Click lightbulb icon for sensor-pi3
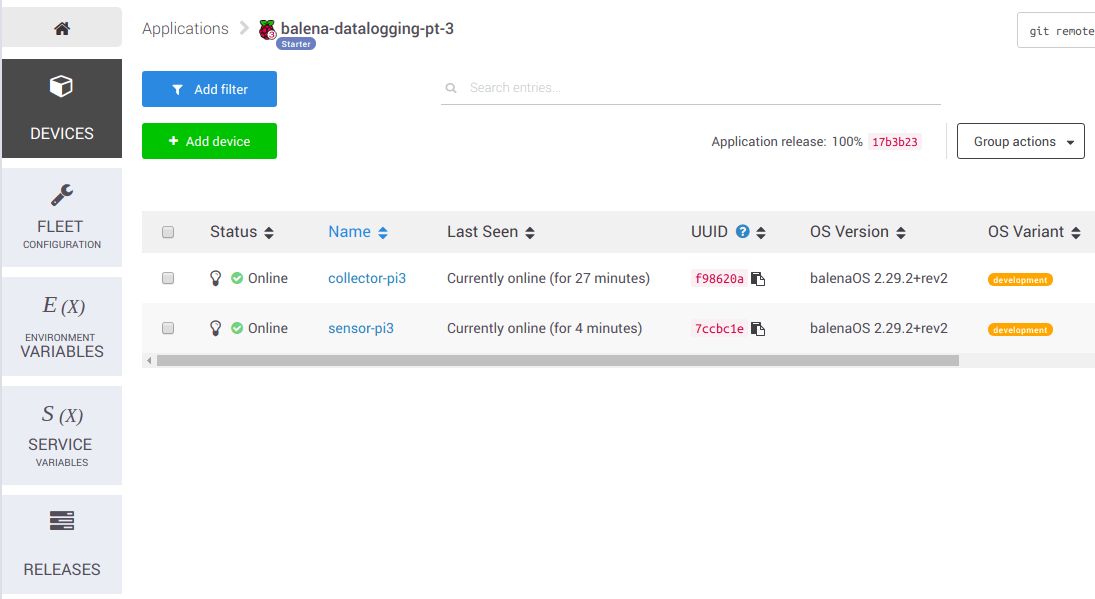 [215, 328]
